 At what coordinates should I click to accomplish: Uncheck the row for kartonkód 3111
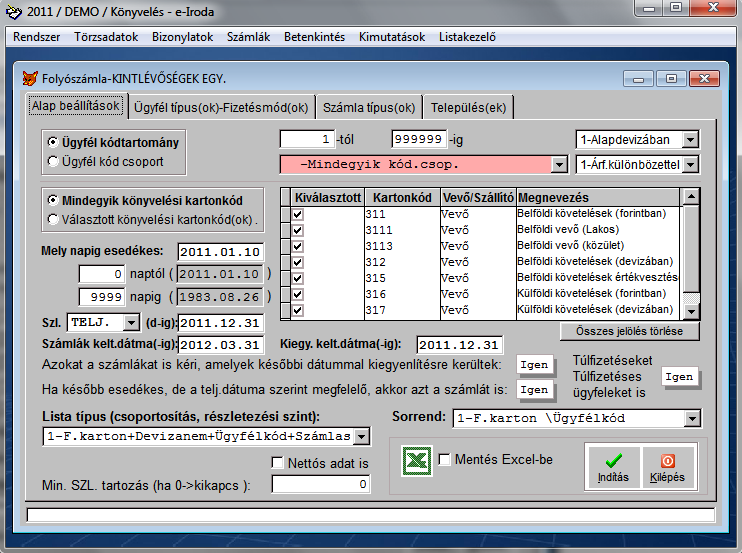point(297,228)
